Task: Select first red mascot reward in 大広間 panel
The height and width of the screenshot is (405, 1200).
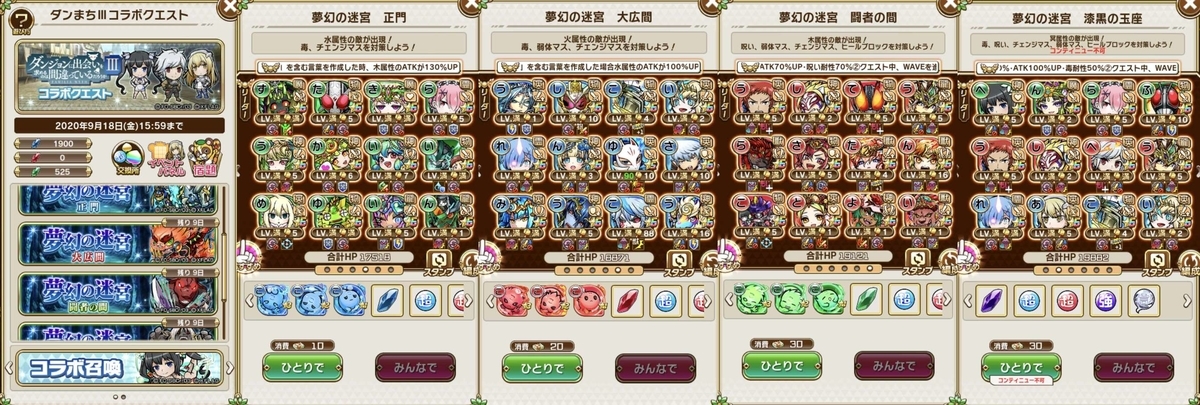Action: [x=509, y=299]
